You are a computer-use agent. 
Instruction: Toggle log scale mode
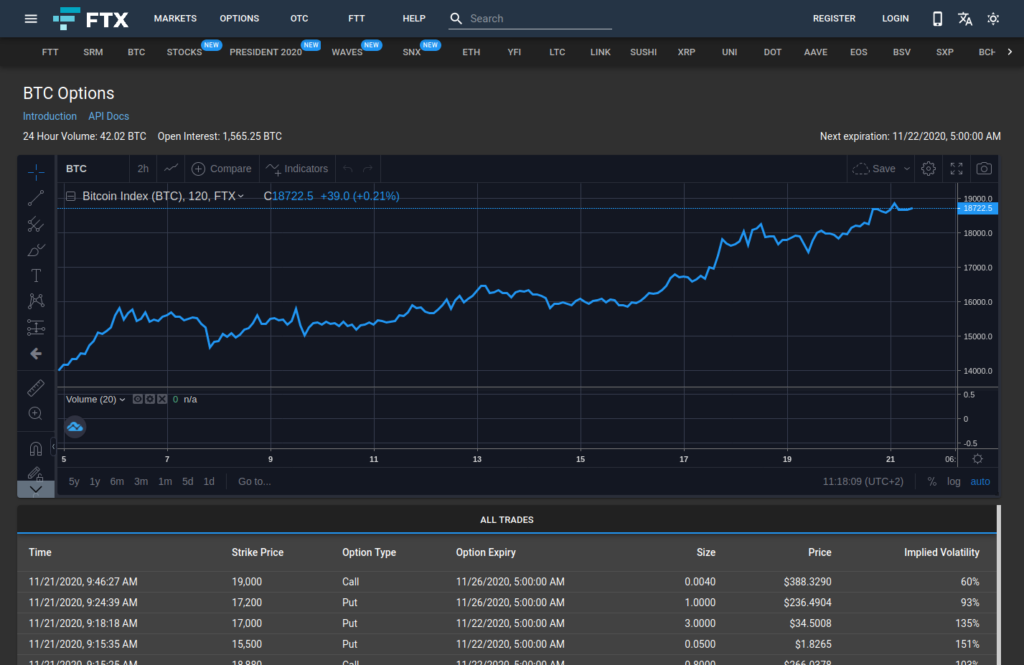point(953,481)
